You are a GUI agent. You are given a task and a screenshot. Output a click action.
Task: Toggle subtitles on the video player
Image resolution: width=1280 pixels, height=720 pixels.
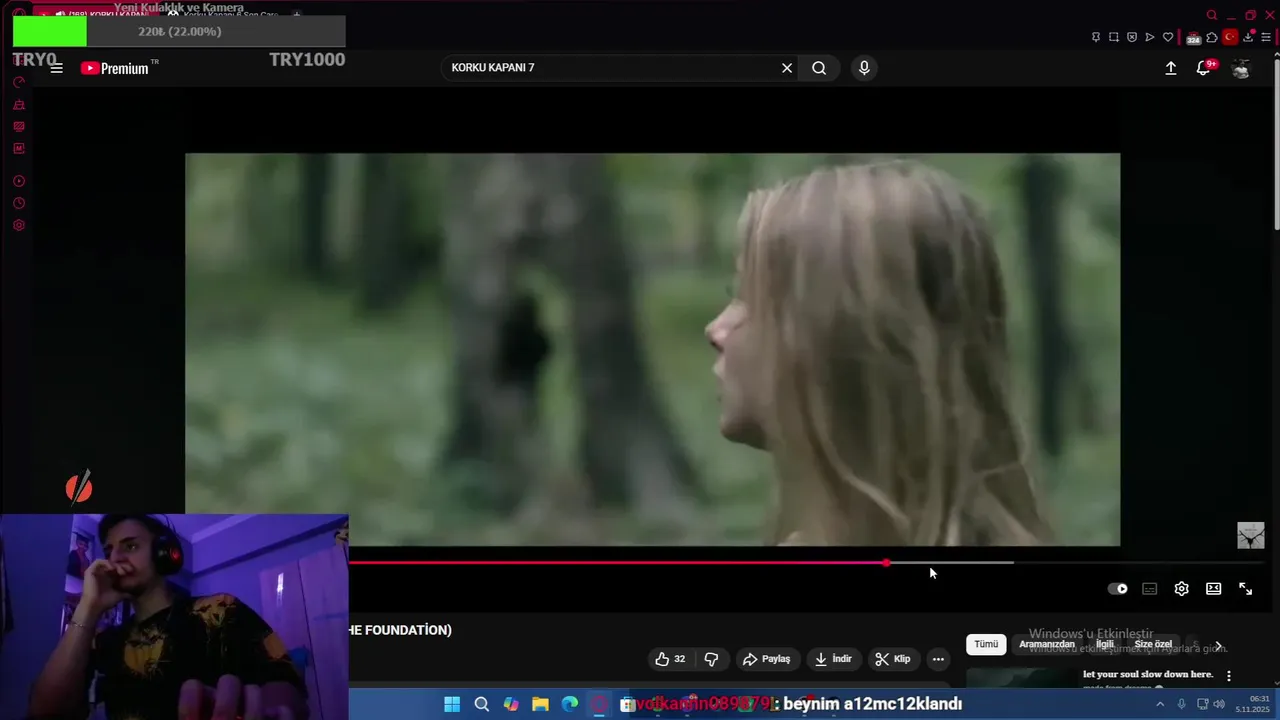pyautogui.click(x=1150, y=589)
